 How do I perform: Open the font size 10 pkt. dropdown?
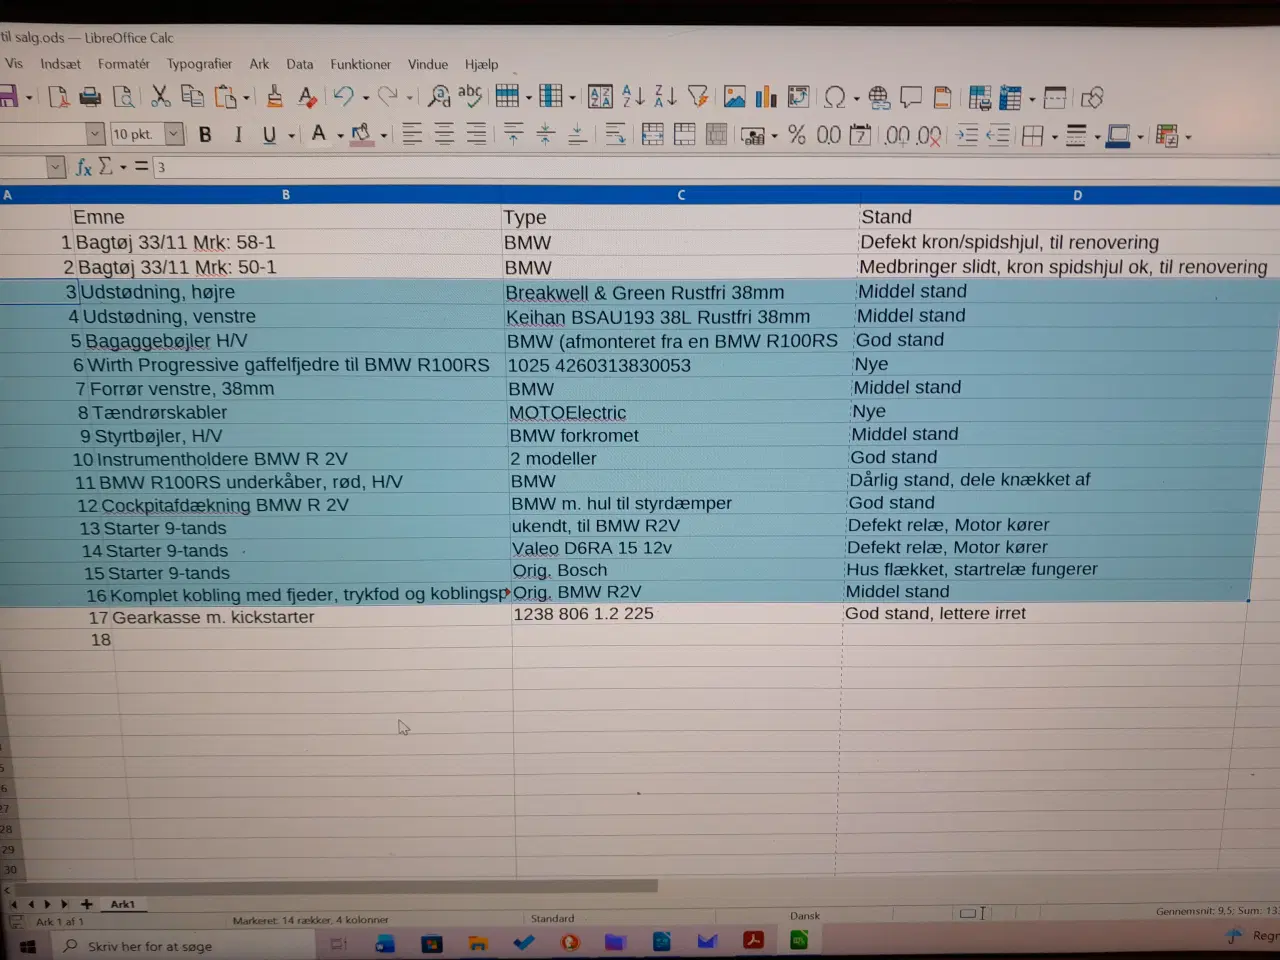pyautogui.click(x=174, y=134)
